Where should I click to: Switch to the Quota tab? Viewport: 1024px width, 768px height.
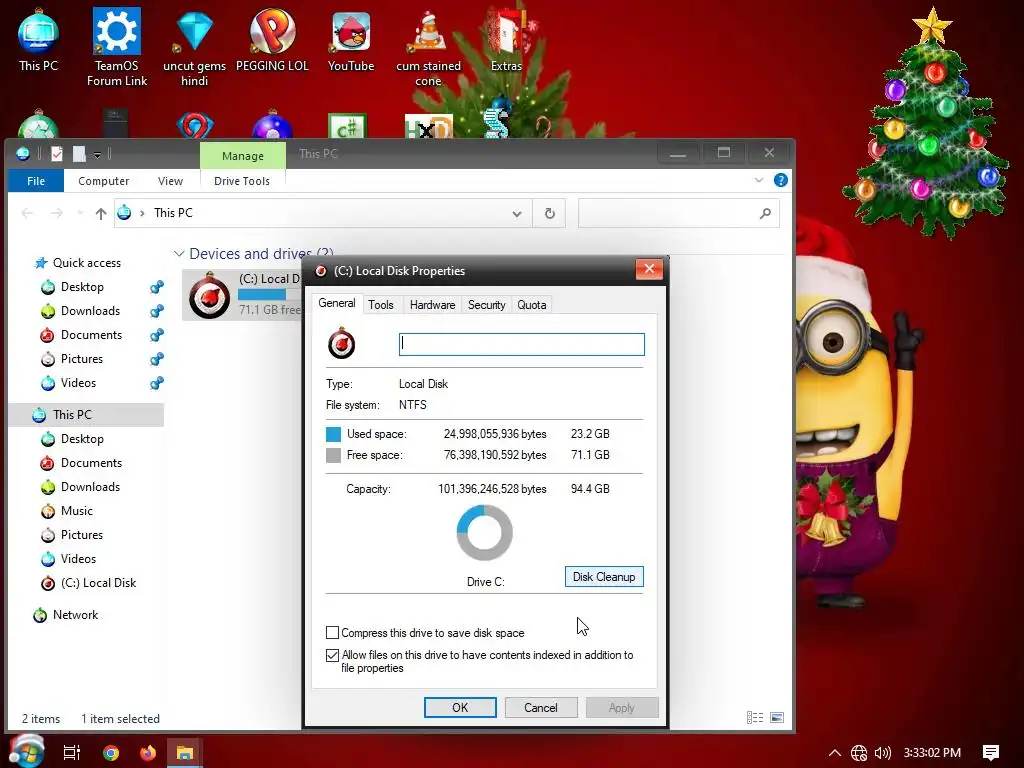coord(532,305)
